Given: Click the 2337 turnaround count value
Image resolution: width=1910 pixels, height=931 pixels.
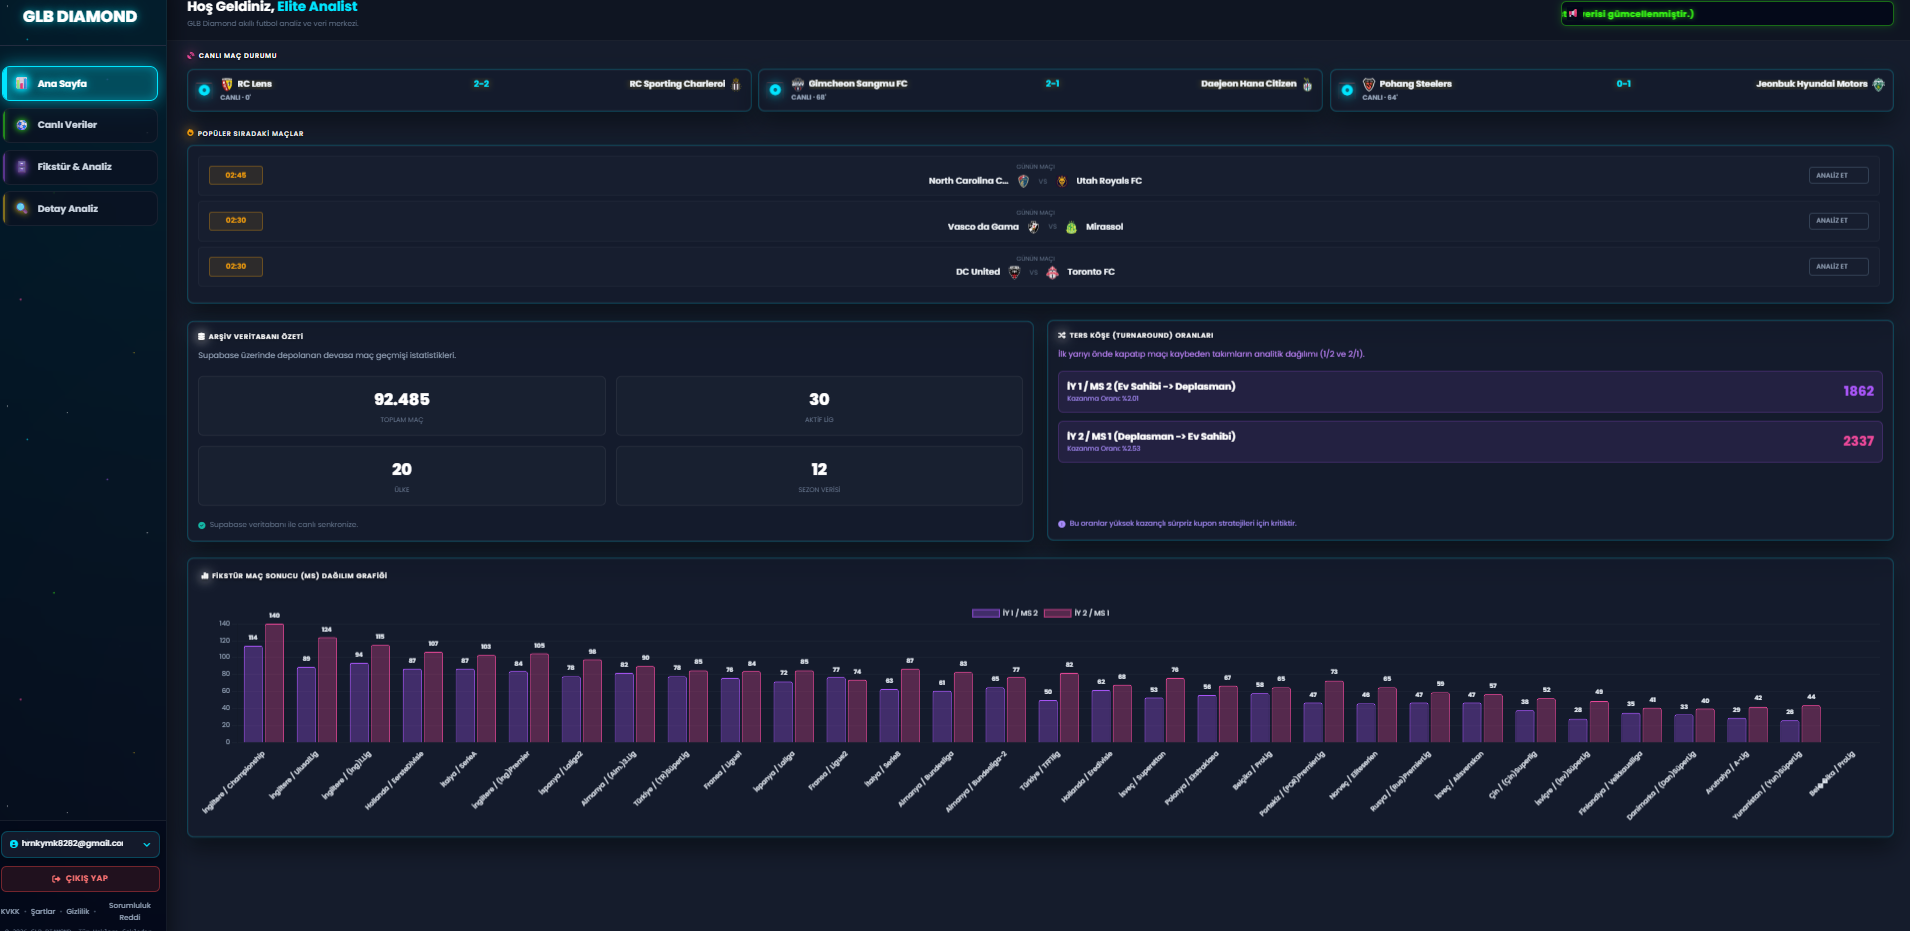Looking at the screenshot, I should [x=1858, y=441].
